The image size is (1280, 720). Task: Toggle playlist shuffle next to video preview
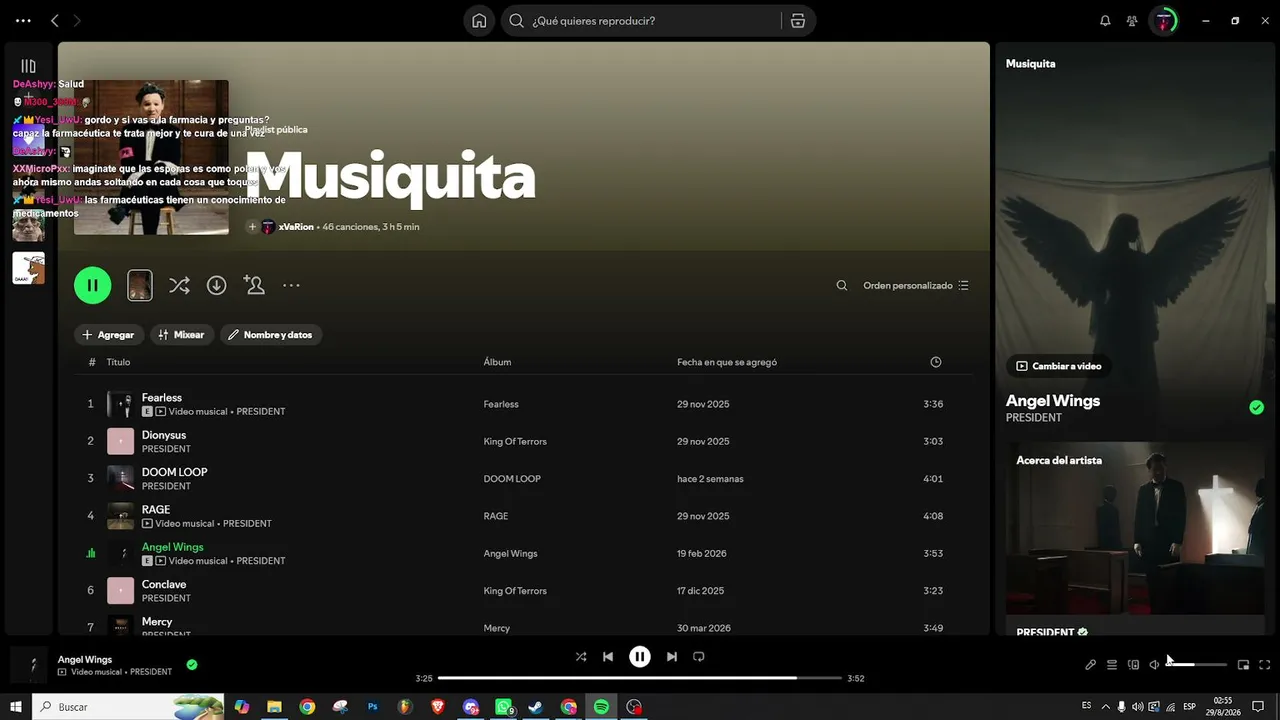point(179,285)
